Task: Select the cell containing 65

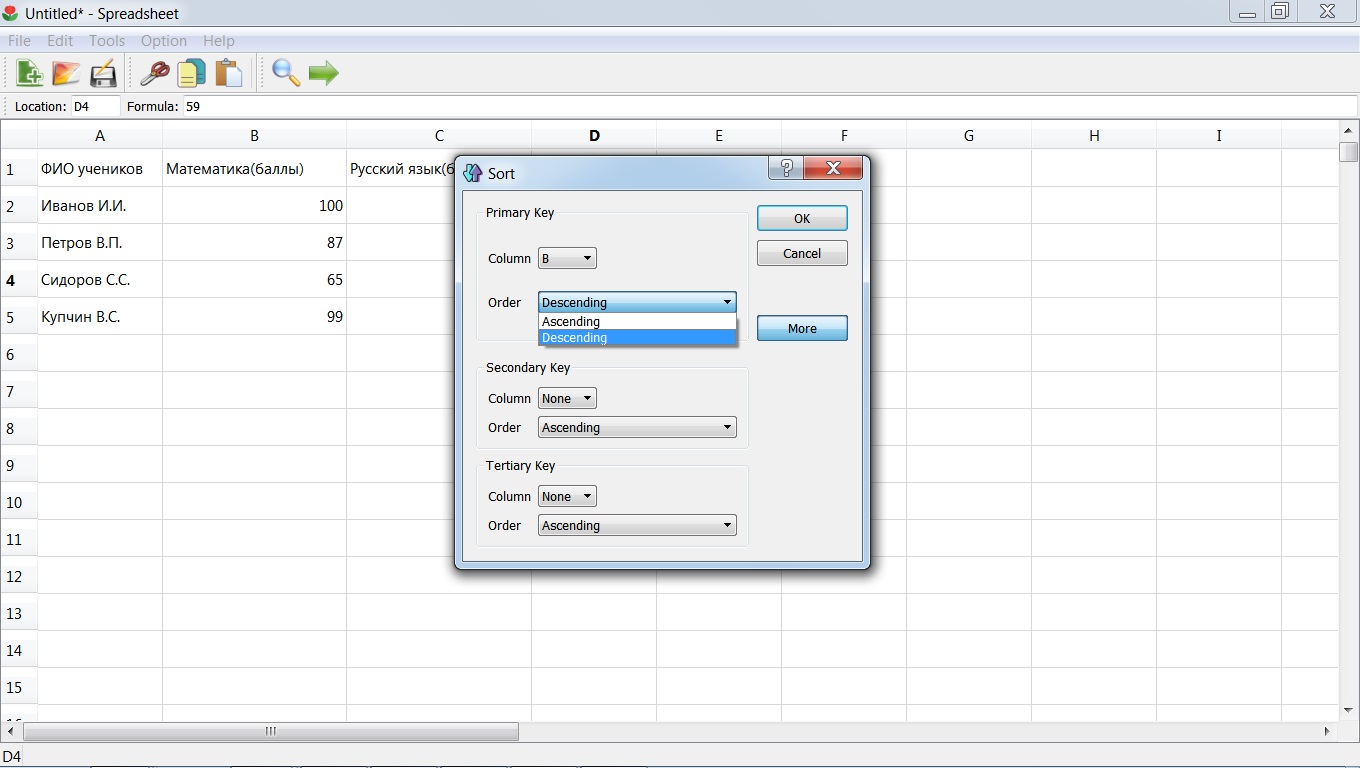Action: (x=254, y=280)
